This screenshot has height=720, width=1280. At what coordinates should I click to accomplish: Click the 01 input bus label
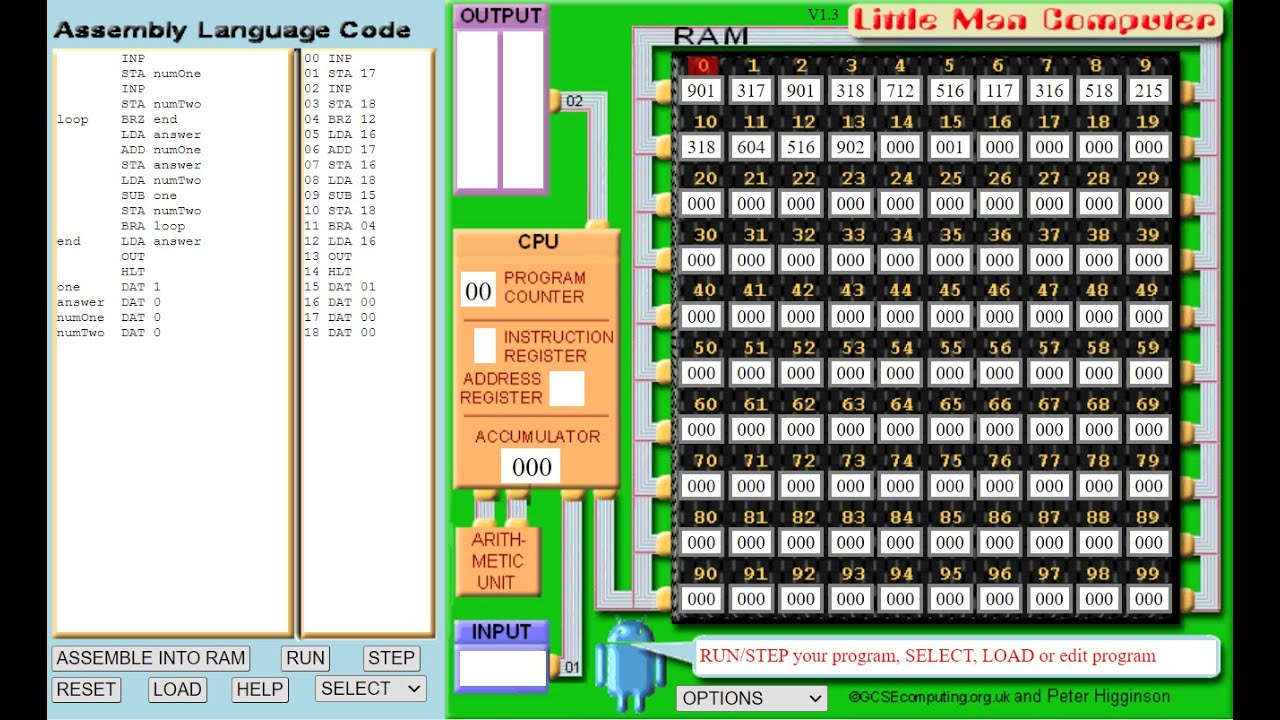pyautogui.click(x=572, y=667)
